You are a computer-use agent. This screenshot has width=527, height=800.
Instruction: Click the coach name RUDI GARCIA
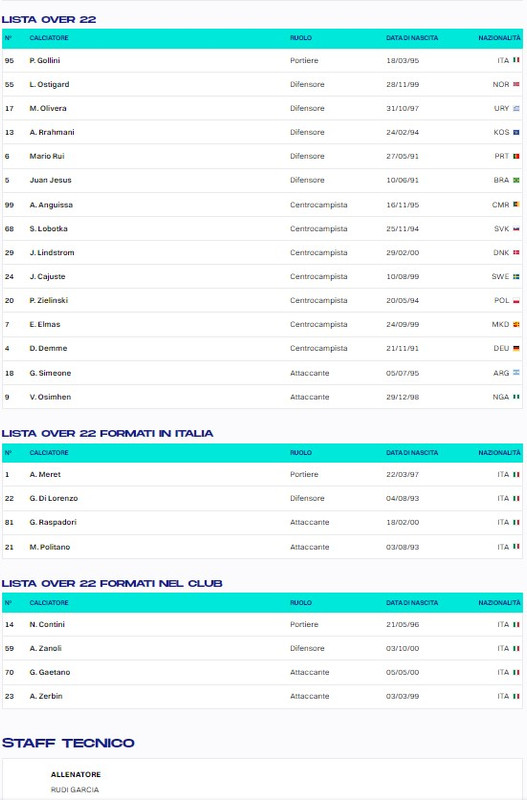(75, 790)
